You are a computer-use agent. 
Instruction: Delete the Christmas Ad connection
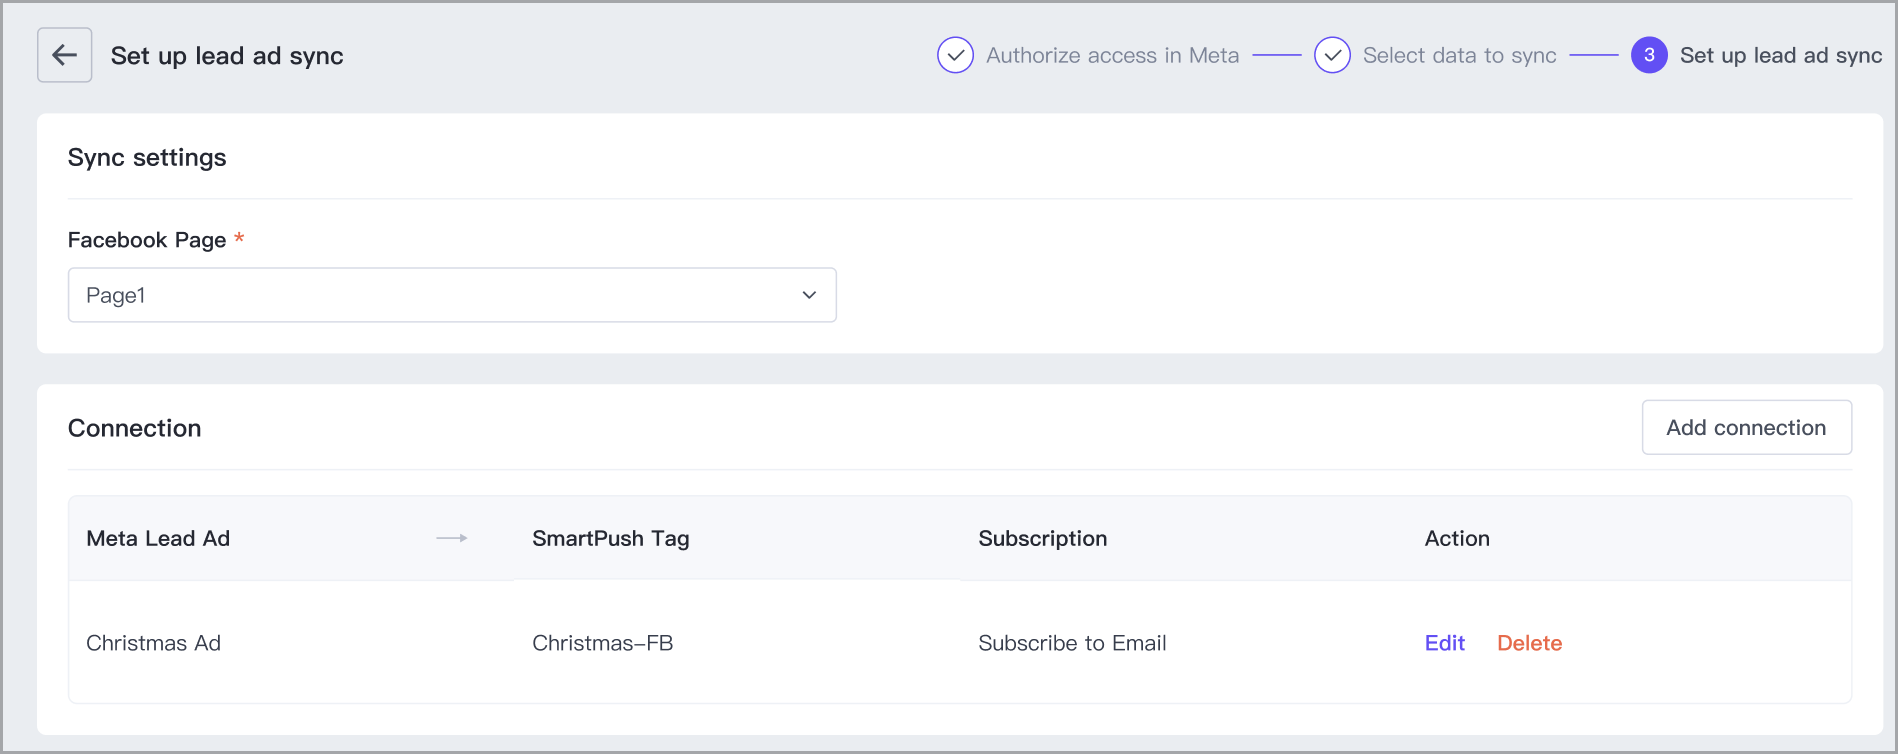coord(1529,643)
